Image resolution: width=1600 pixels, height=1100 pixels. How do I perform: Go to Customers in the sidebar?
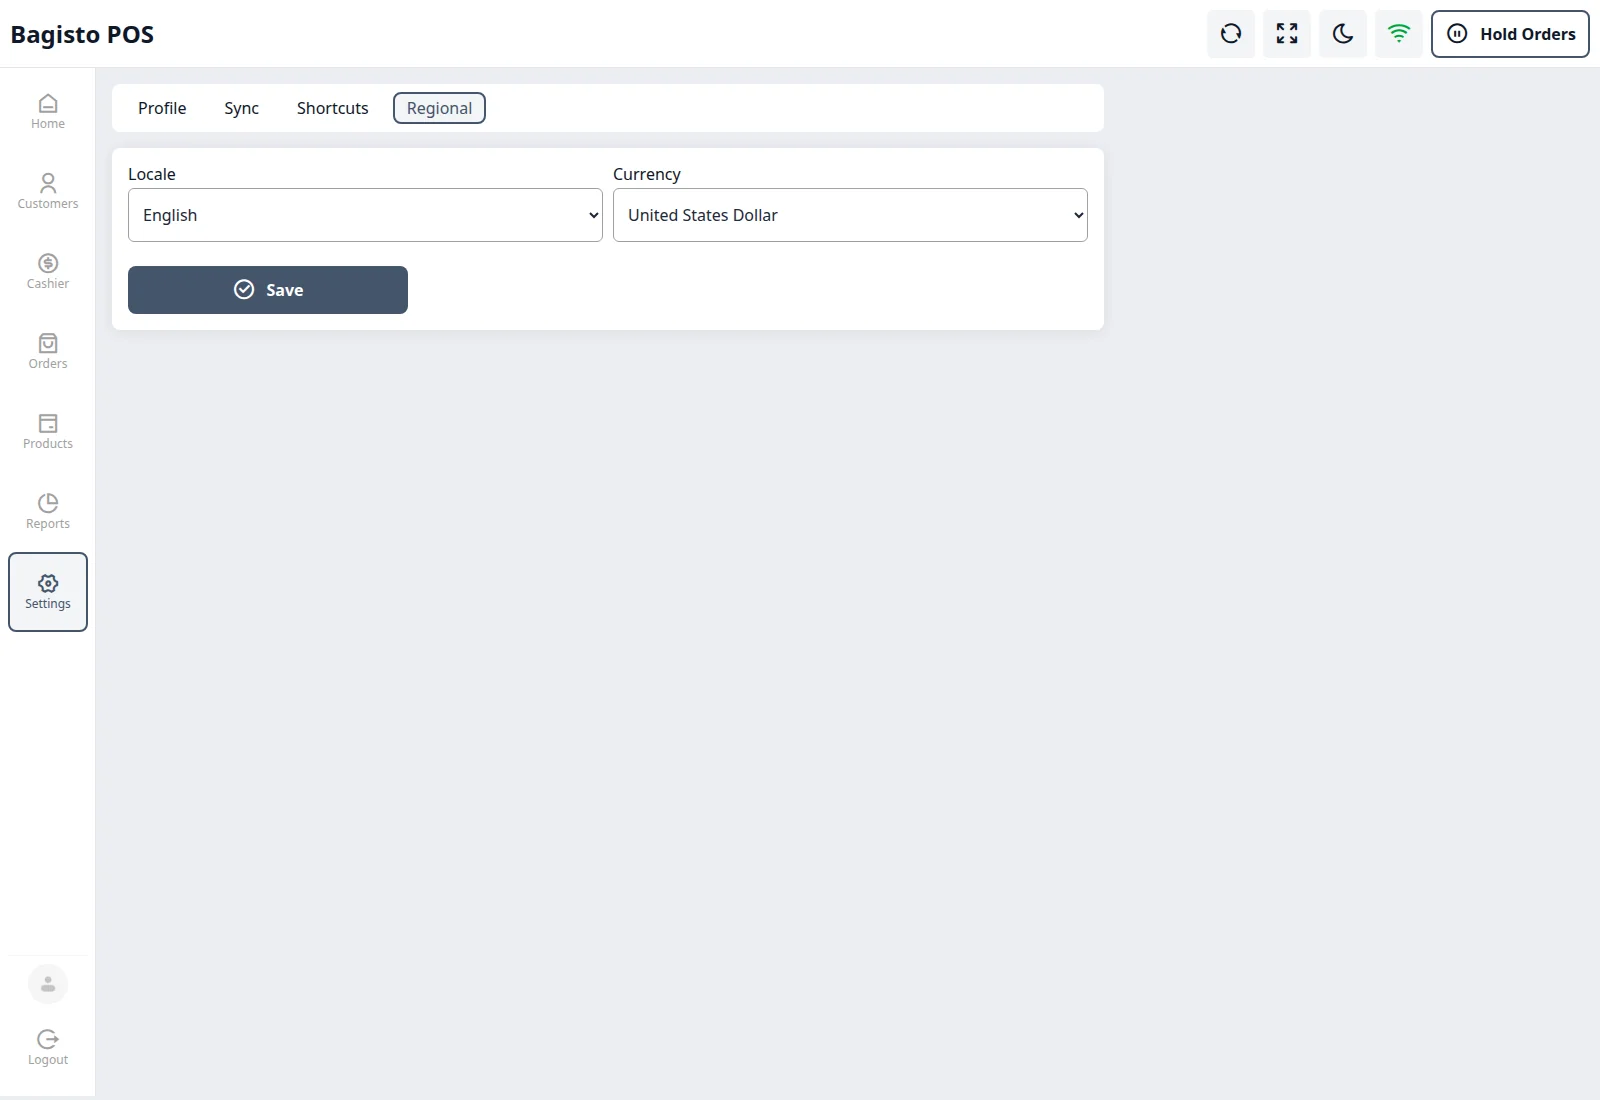point(48,192)
